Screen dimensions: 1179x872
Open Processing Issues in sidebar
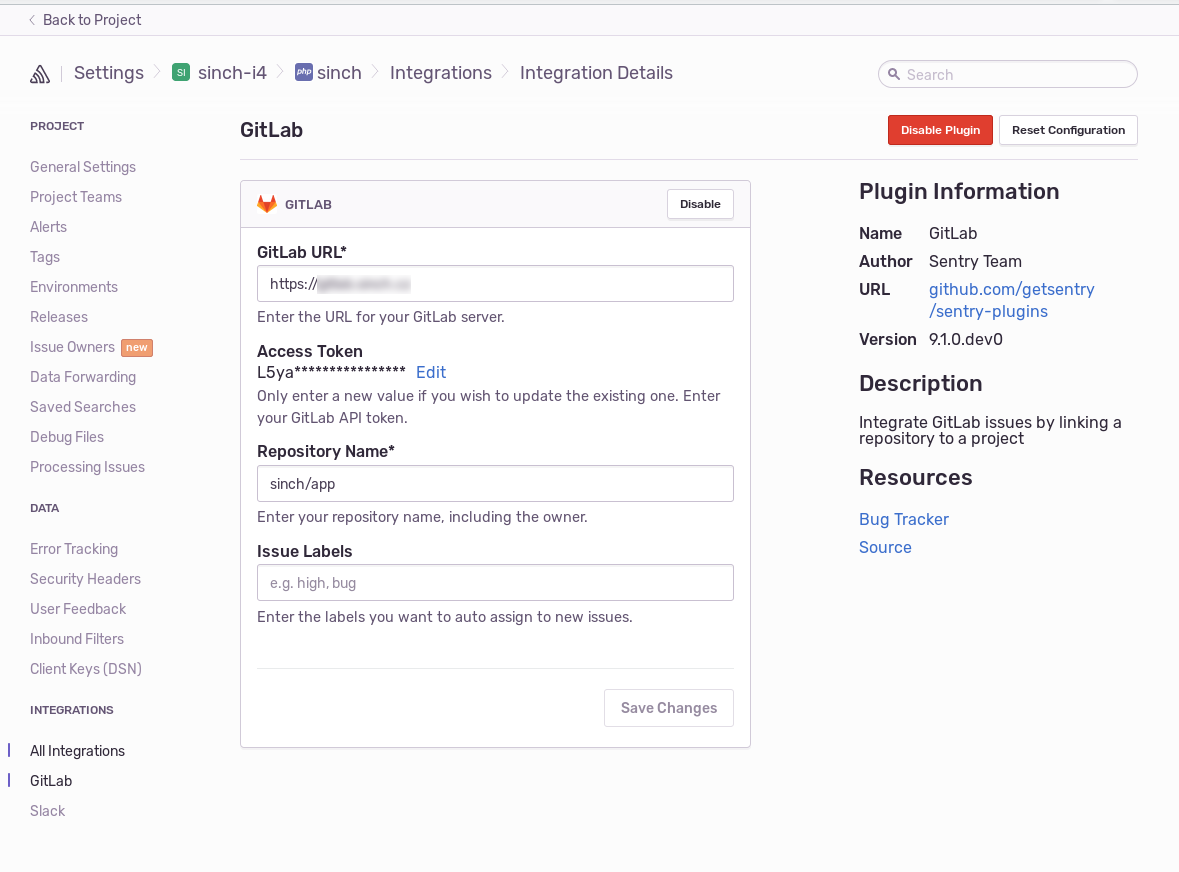[87, 468]
